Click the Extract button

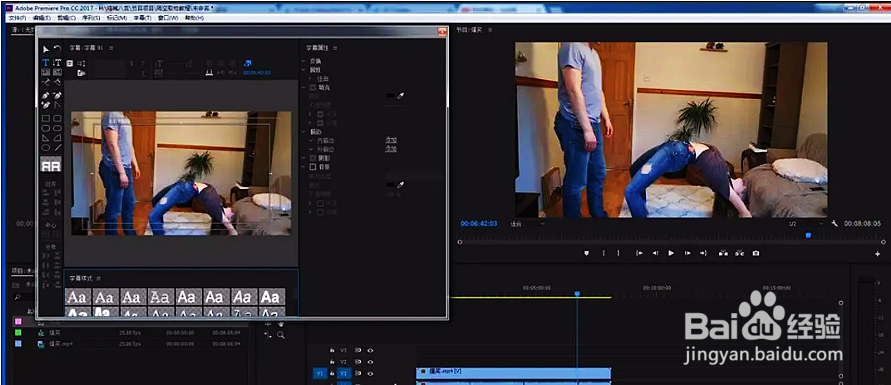739,253
